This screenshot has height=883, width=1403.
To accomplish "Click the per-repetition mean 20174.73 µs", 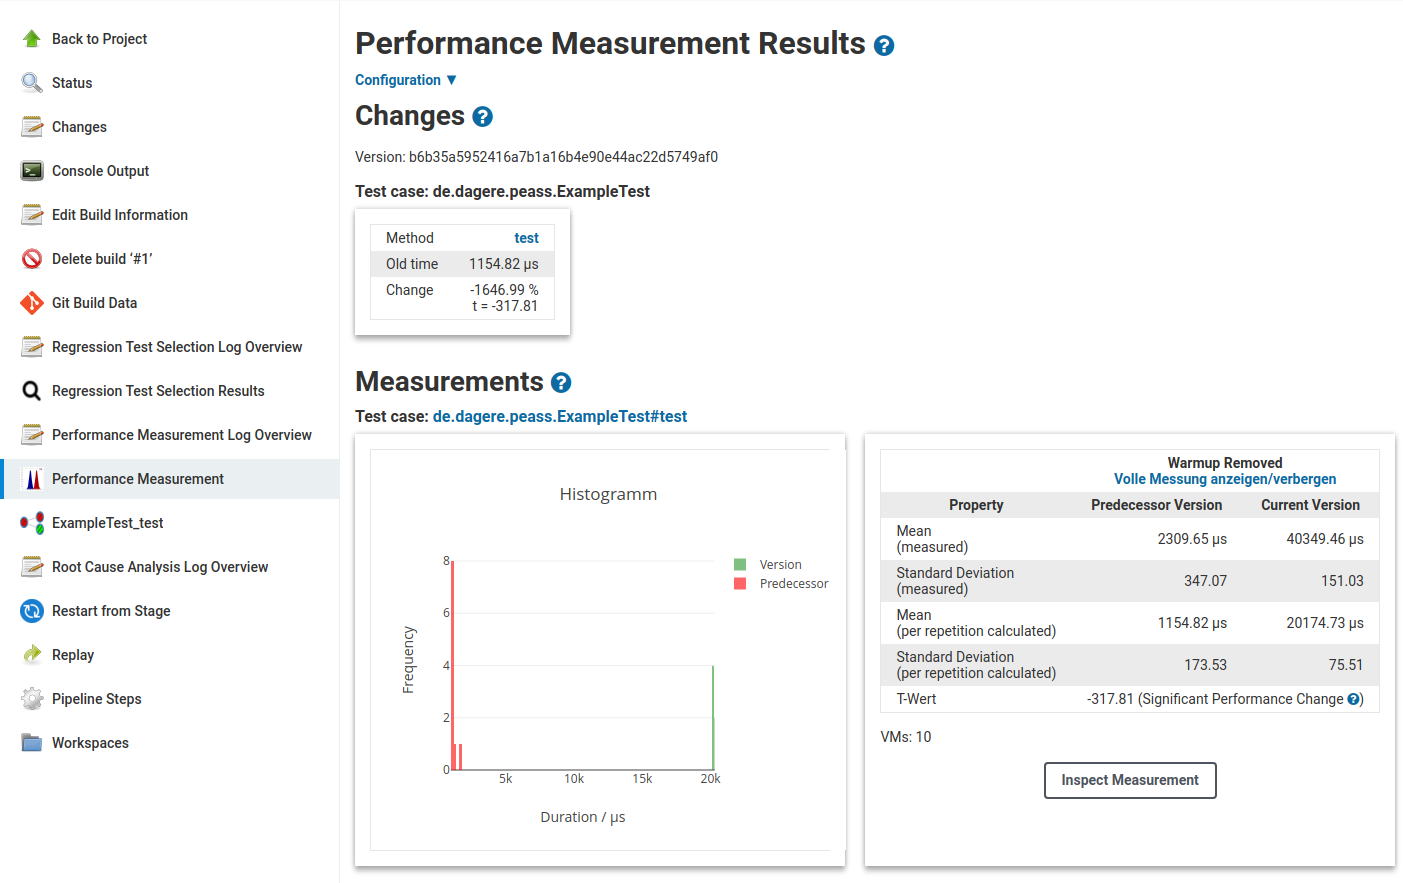I will click(x=1325, y=623).
